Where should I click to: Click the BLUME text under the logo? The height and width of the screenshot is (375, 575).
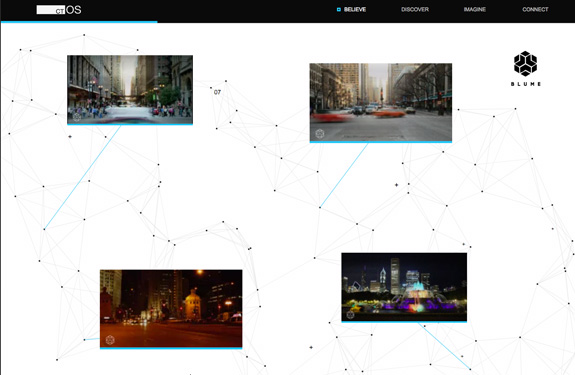point(526,84)
